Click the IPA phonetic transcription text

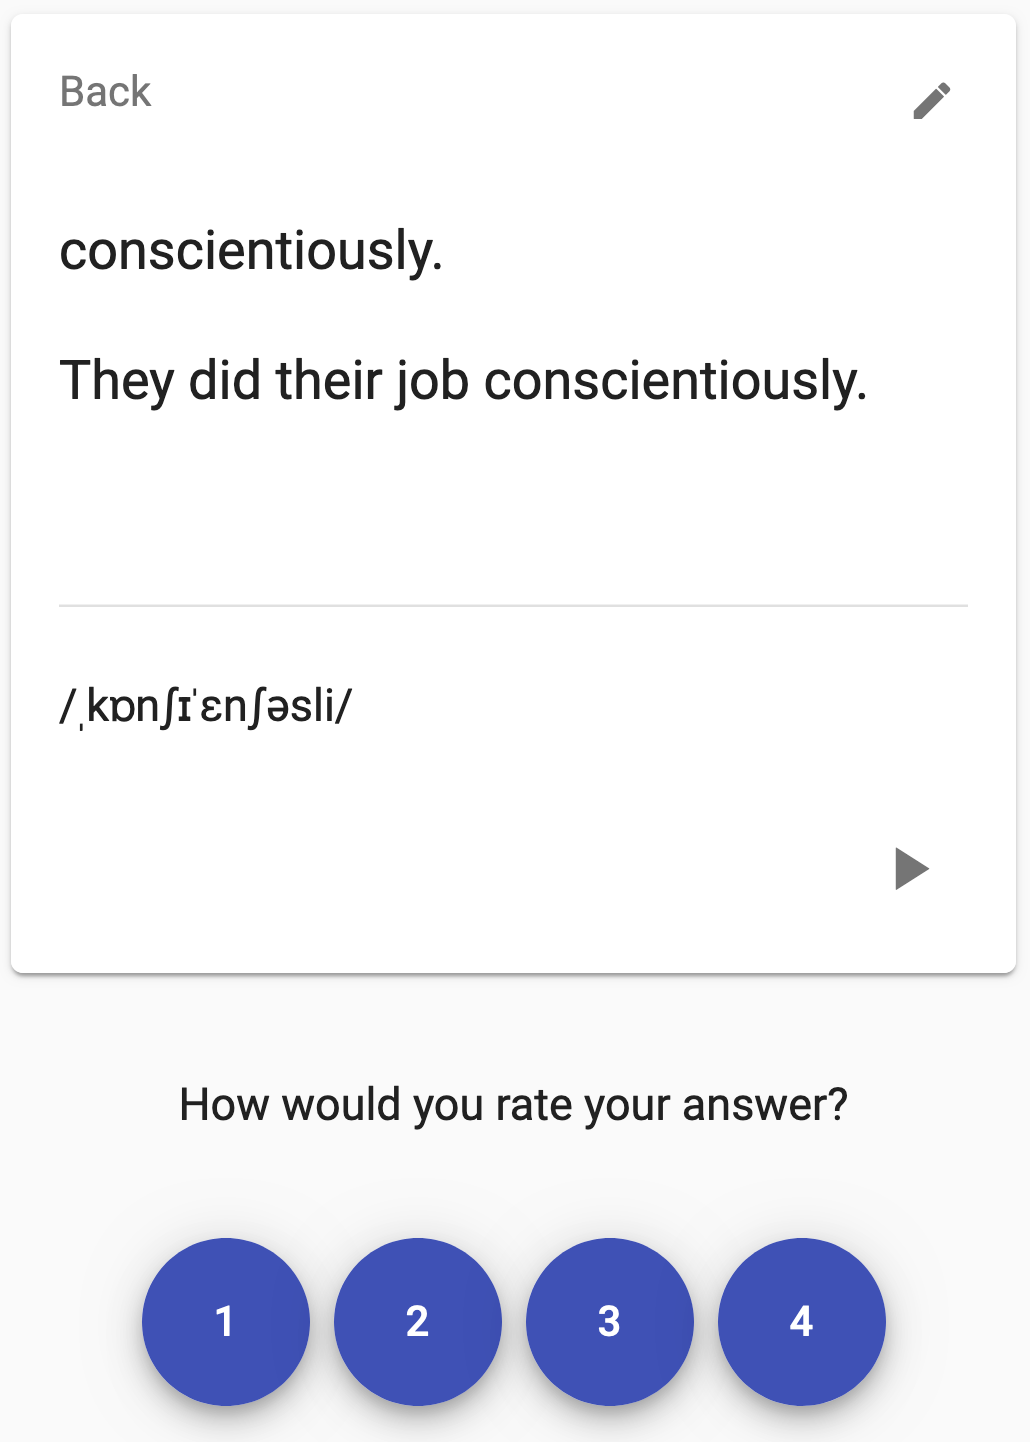tap(206, 707)
